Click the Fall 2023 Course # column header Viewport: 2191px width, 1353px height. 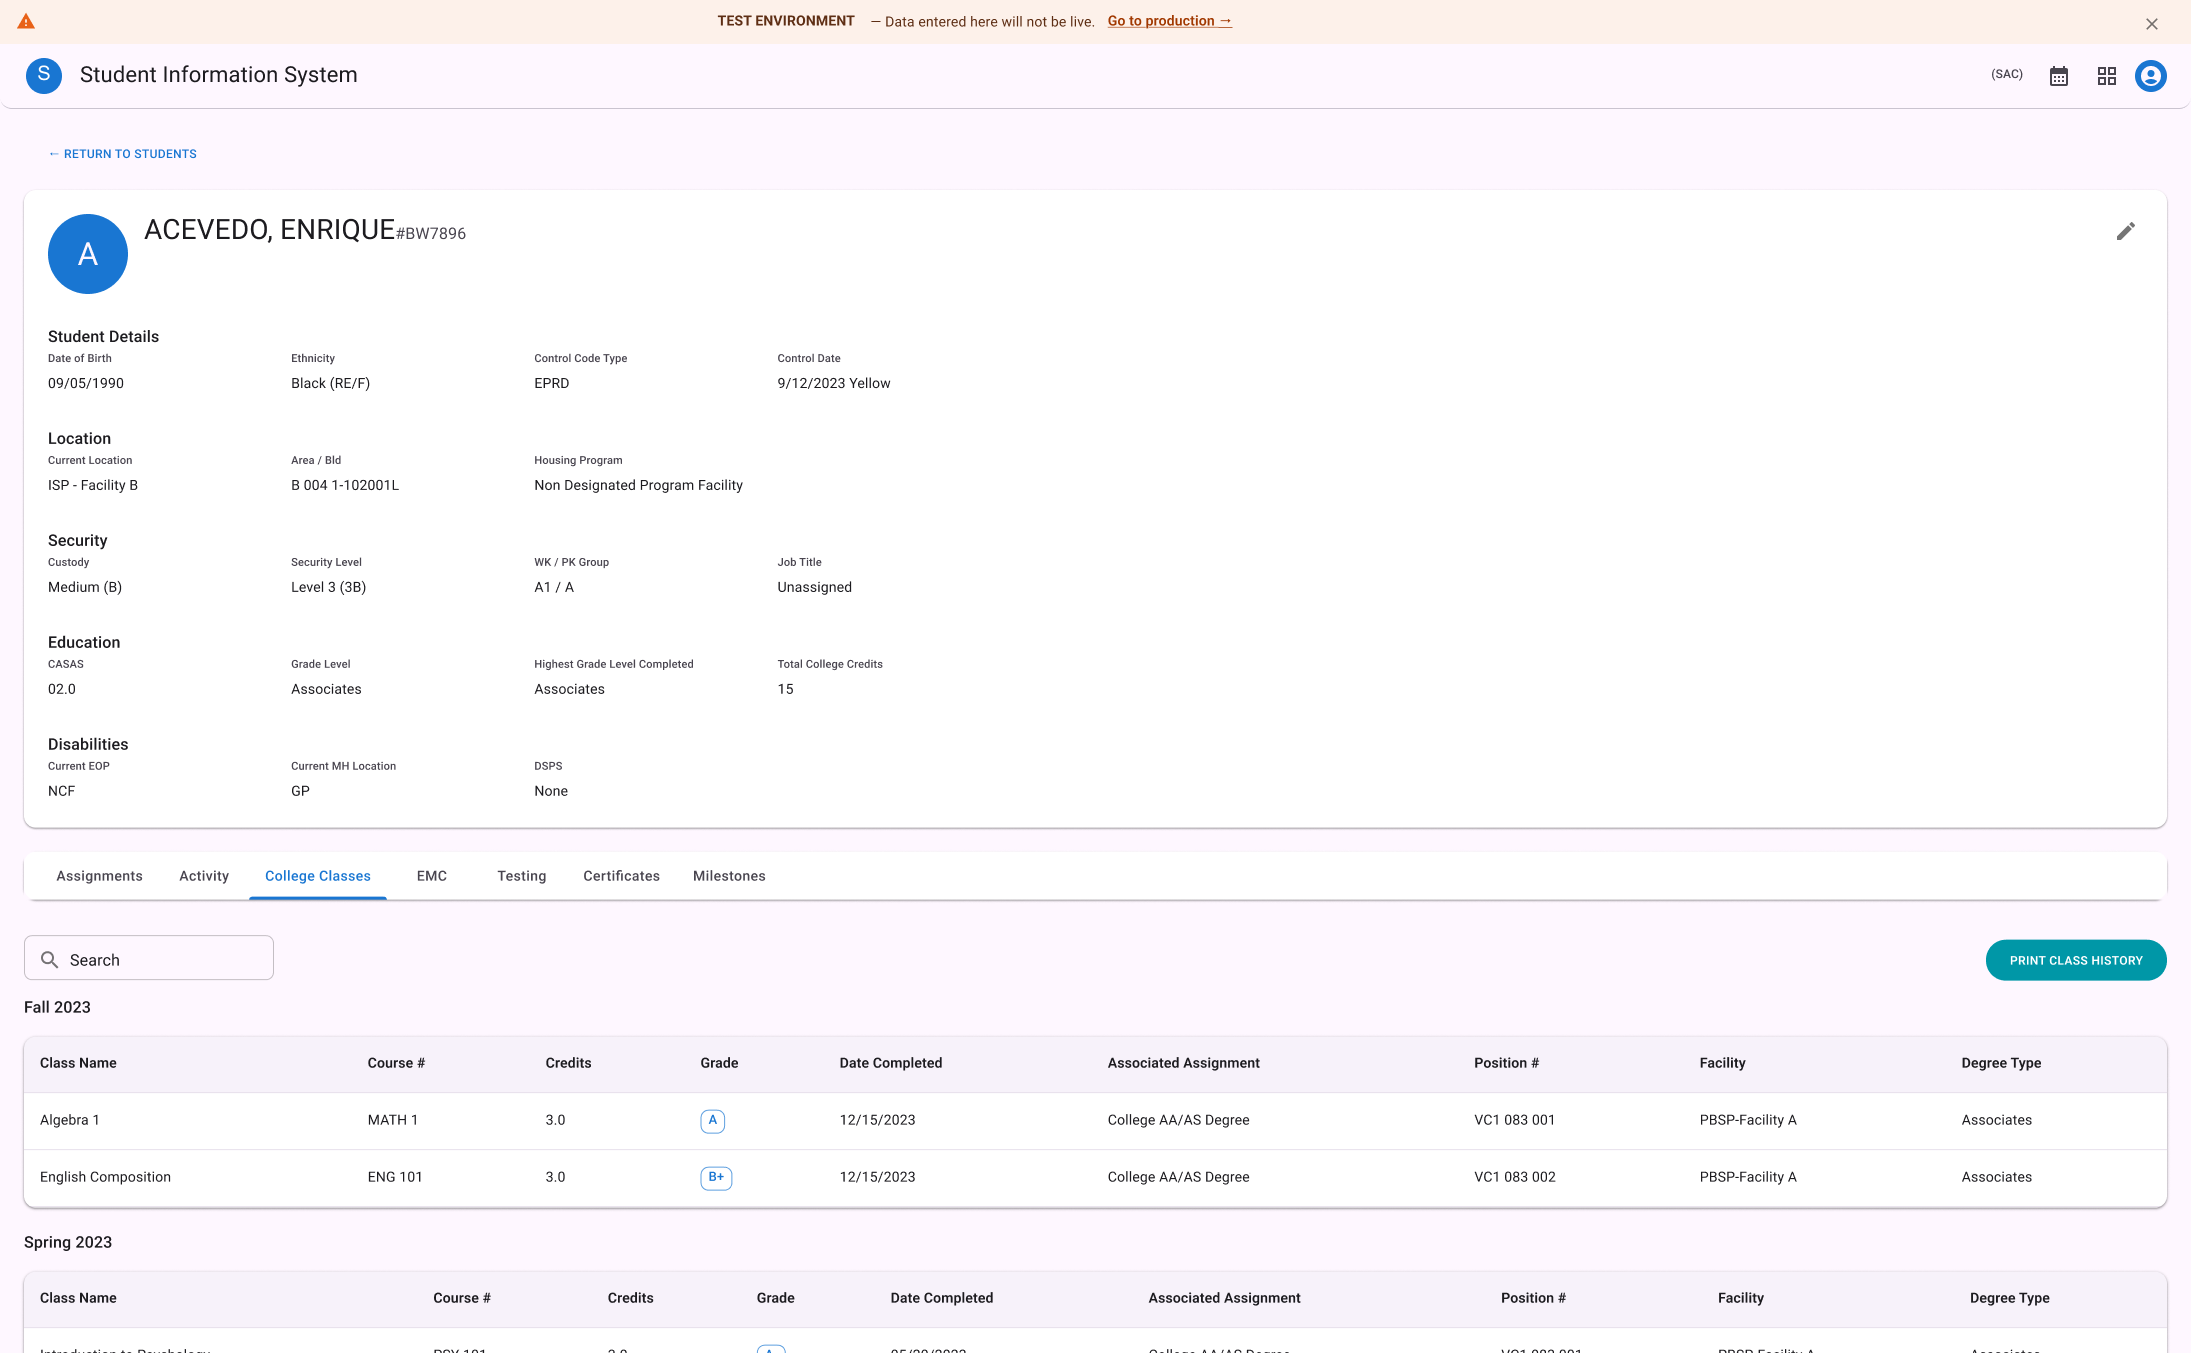(396, 1063)
